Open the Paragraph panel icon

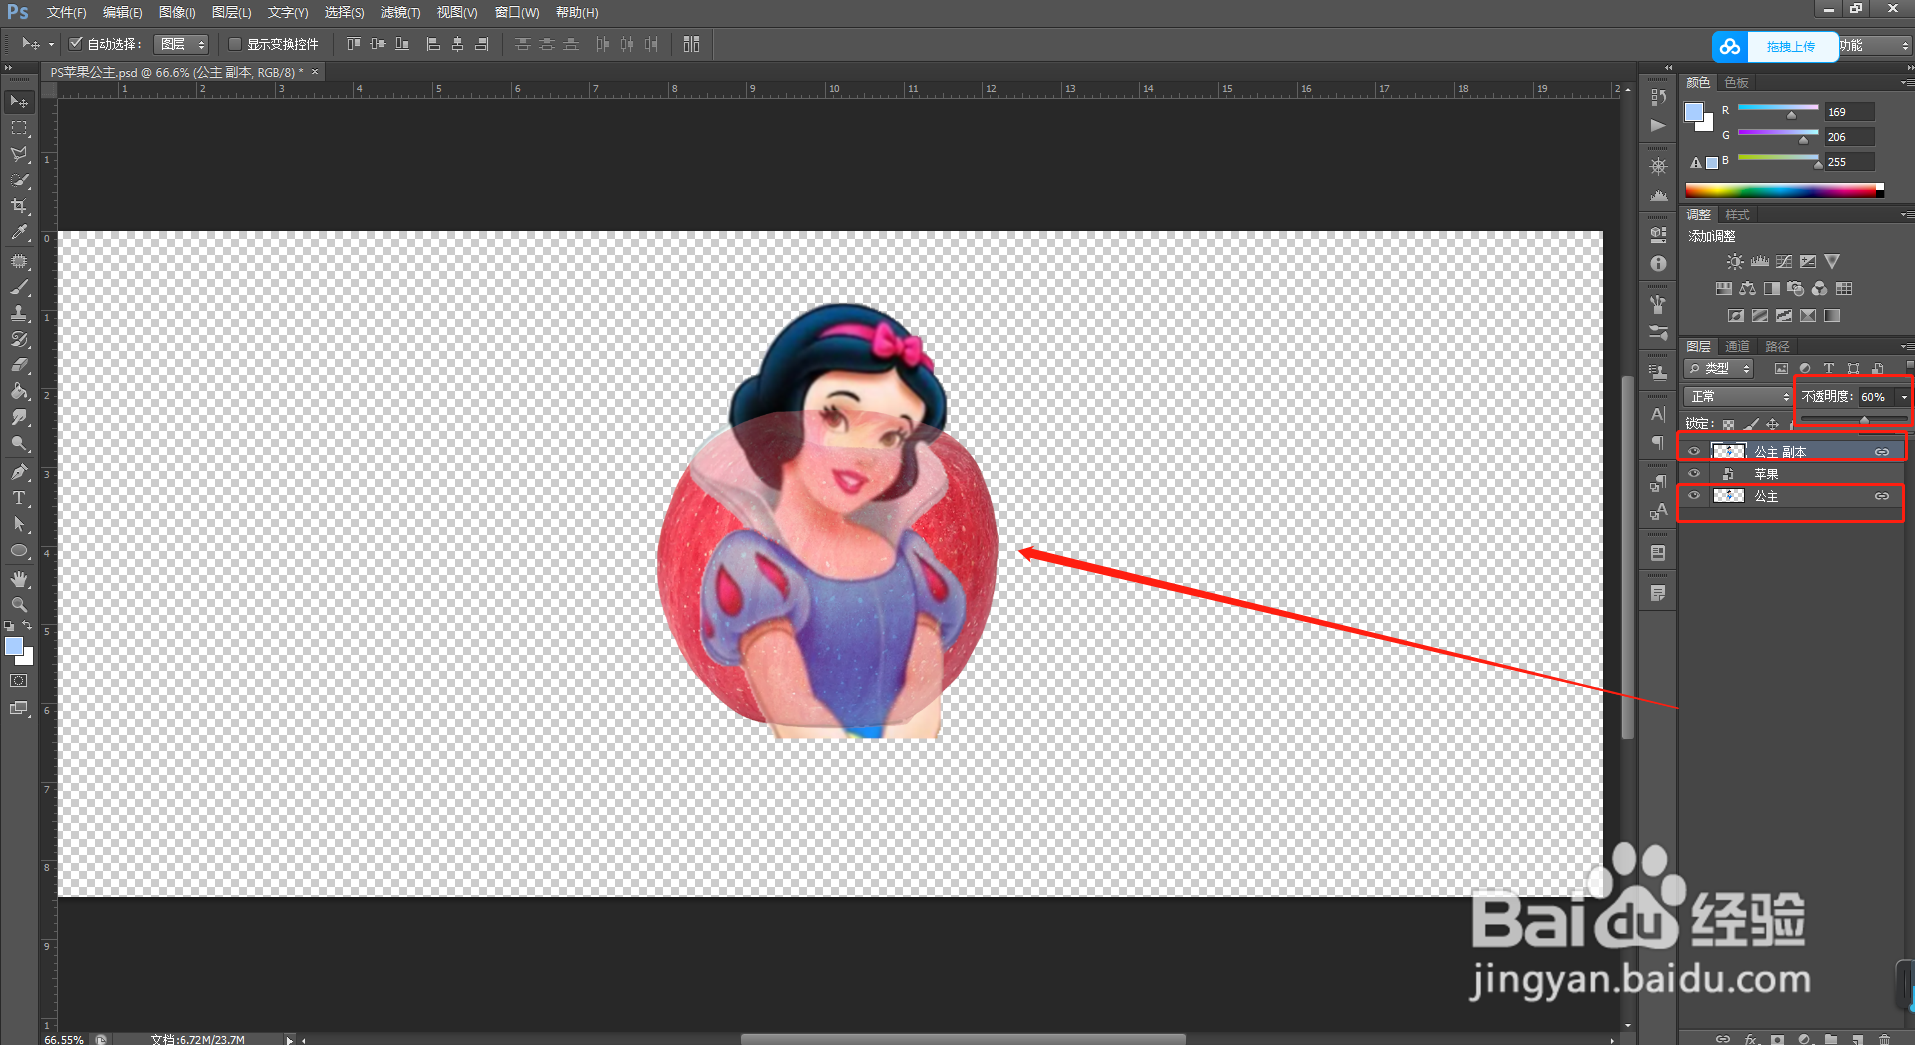1658,442
